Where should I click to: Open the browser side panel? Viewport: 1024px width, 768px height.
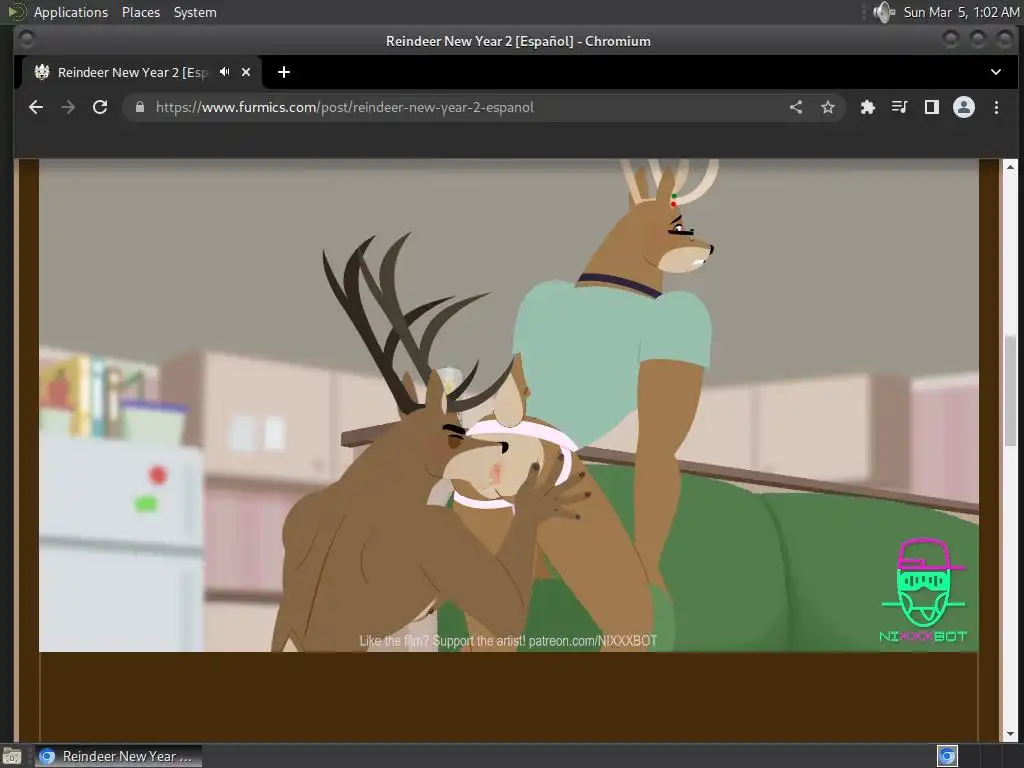932,107
